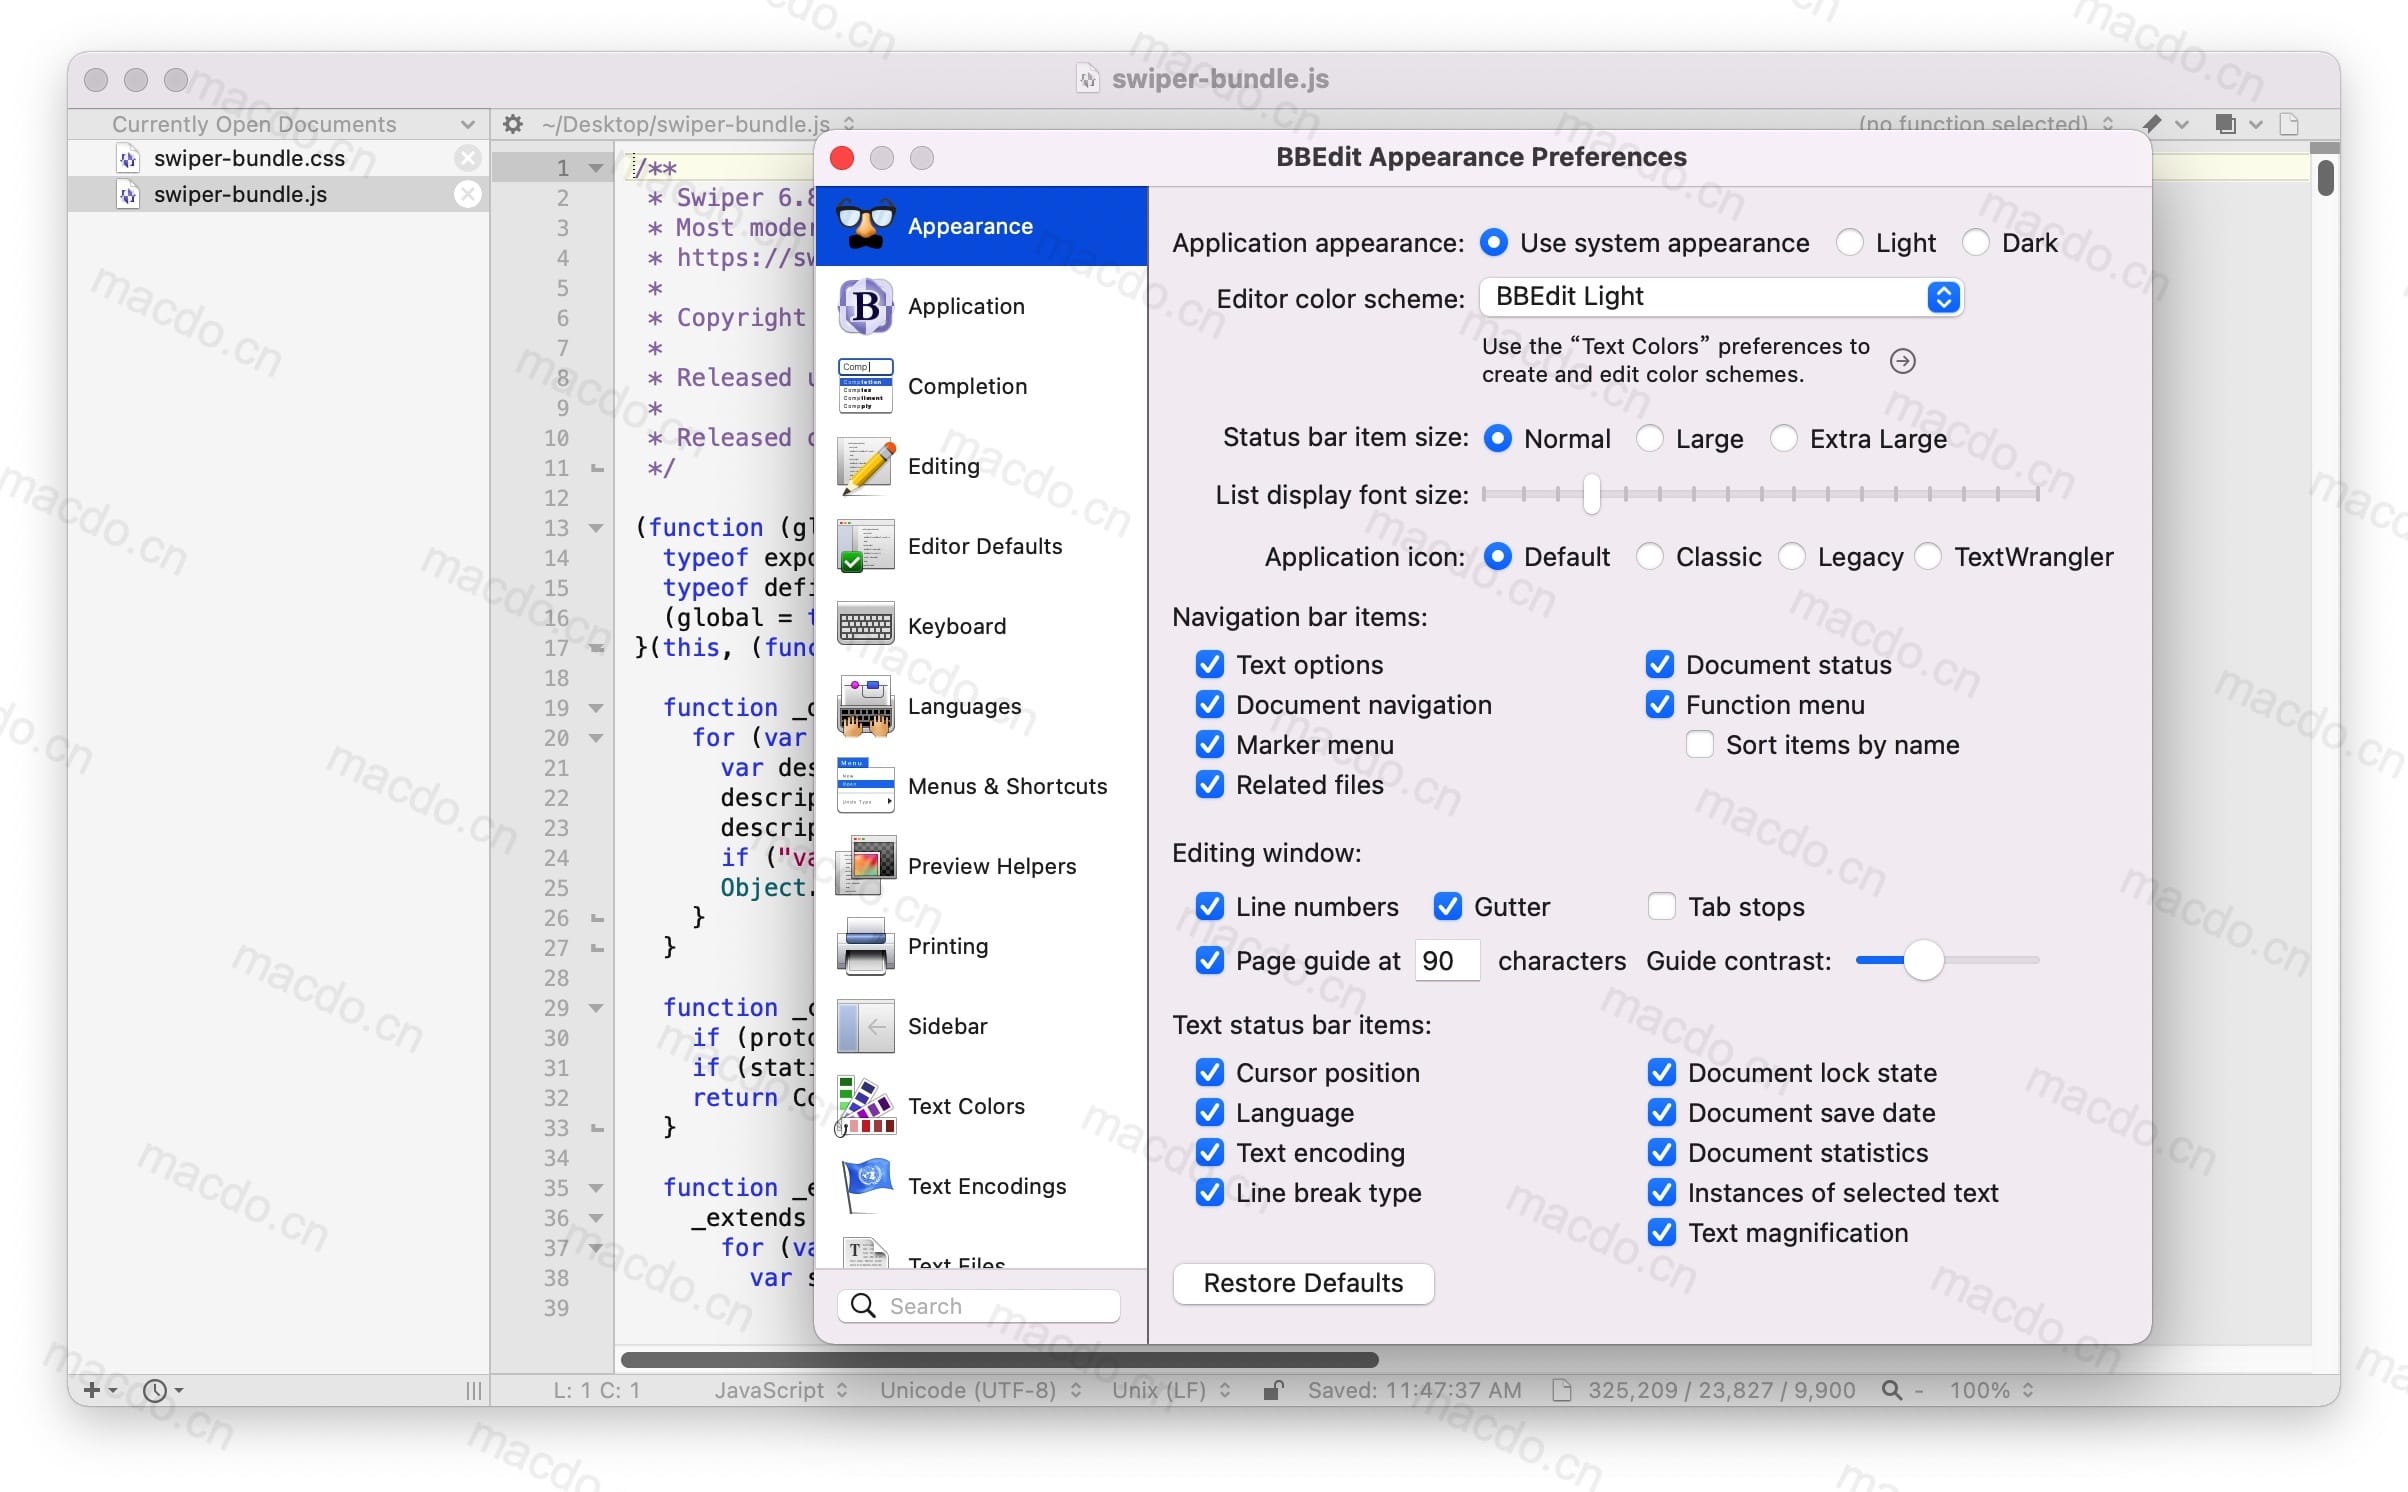This screenshot has height=1492, width=2408.
Task: Open the Editor Defaults icon pane
Action: click(x=865, y=546)
